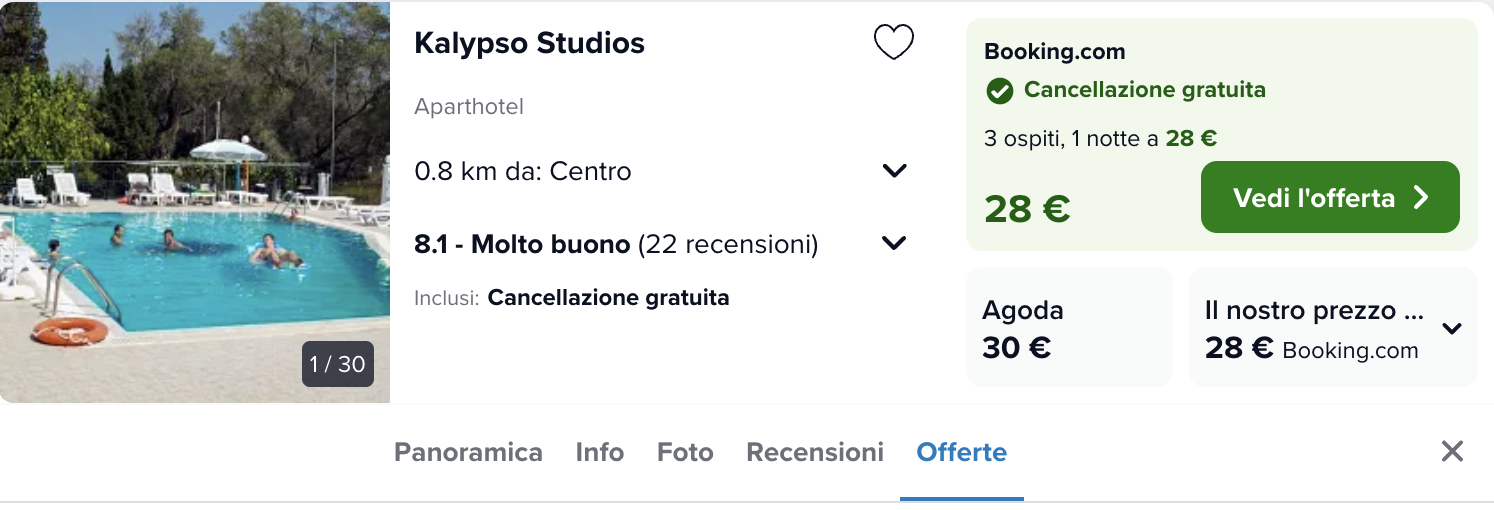Switch to the Info tab

(600, 452)
